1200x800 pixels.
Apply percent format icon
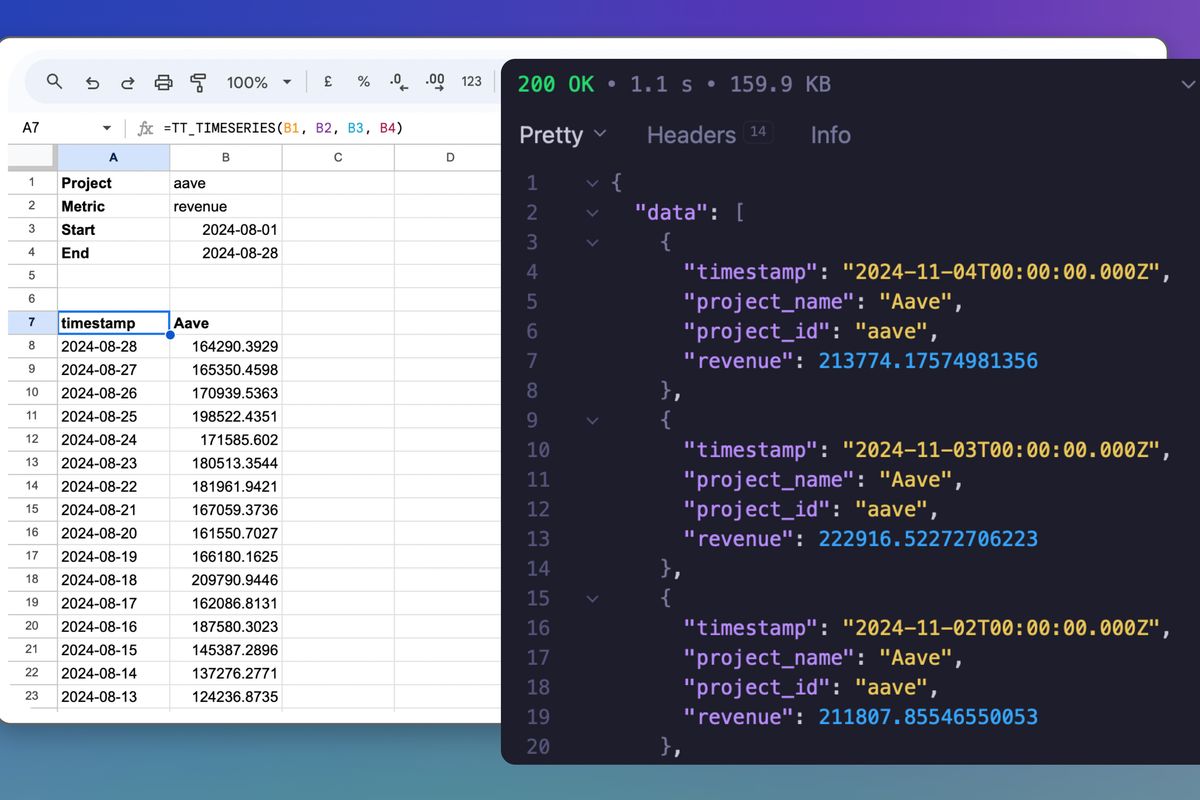tap(364, 82)
